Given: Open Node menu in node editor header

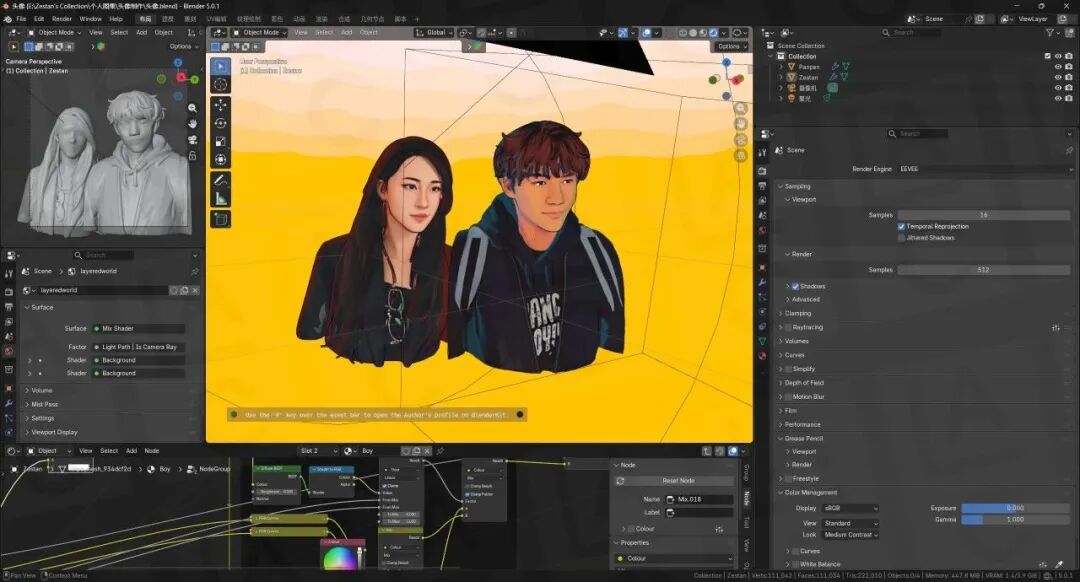Looking at the screenshot, I should [x=152, y=451].
